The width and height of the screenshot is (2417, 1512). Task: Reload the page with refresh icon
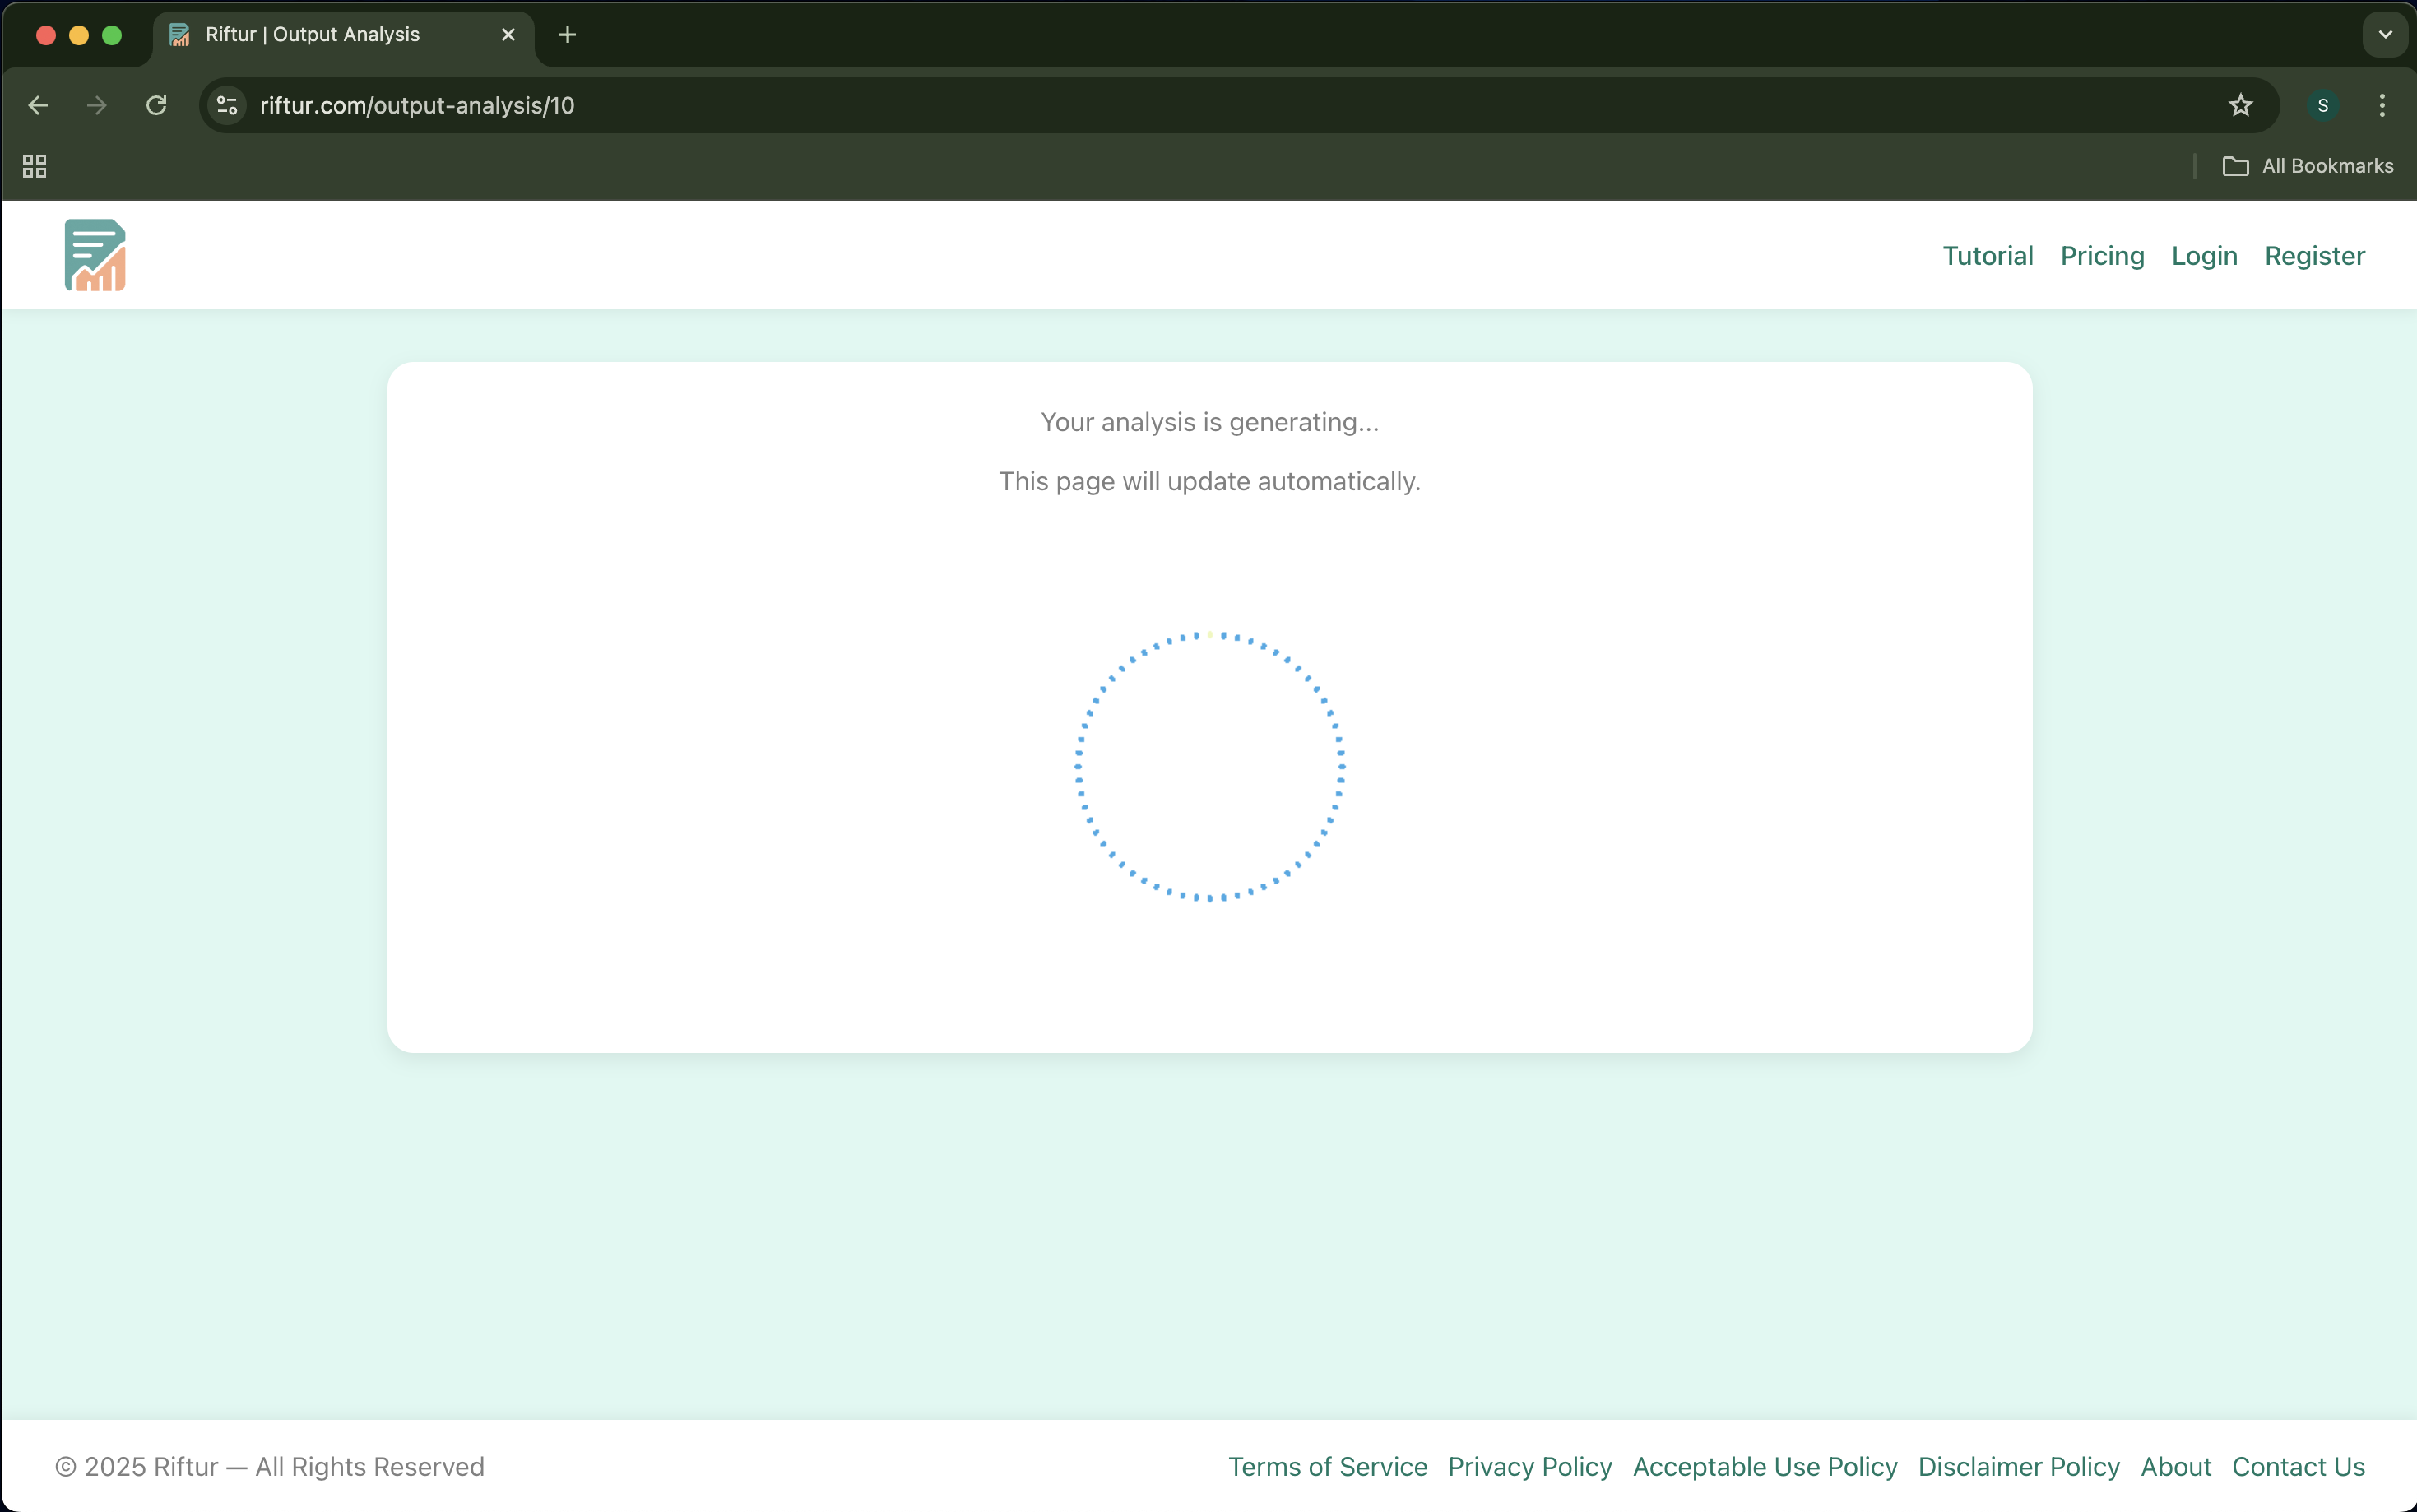(x=156, y=105)
